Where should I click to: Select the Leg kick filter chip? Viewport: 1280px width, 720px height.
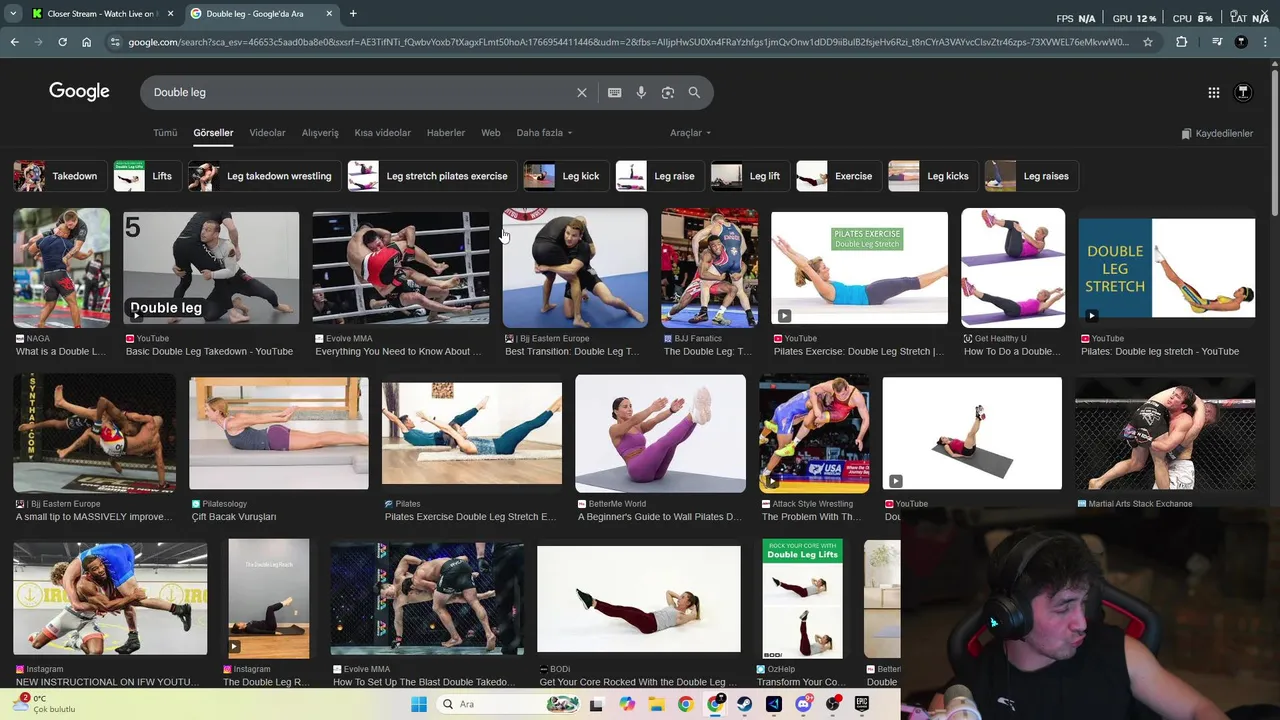tap(566, 176)
